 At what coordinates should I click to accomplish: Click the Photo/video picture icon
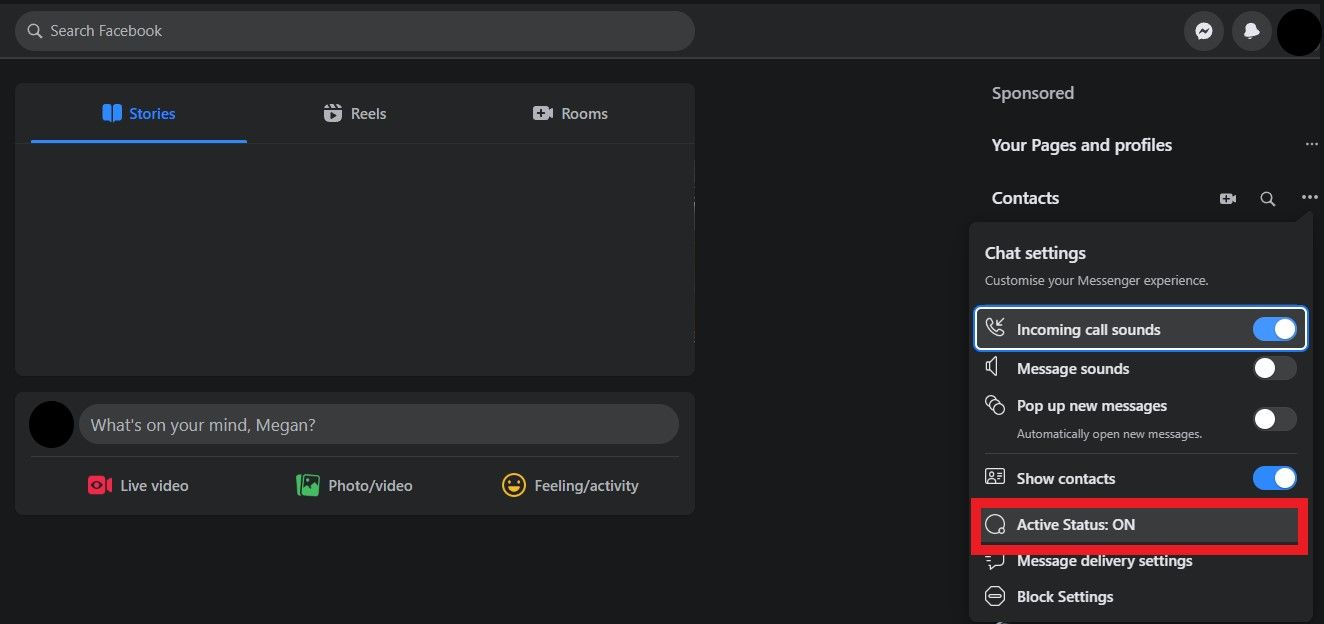coord(308,486)
